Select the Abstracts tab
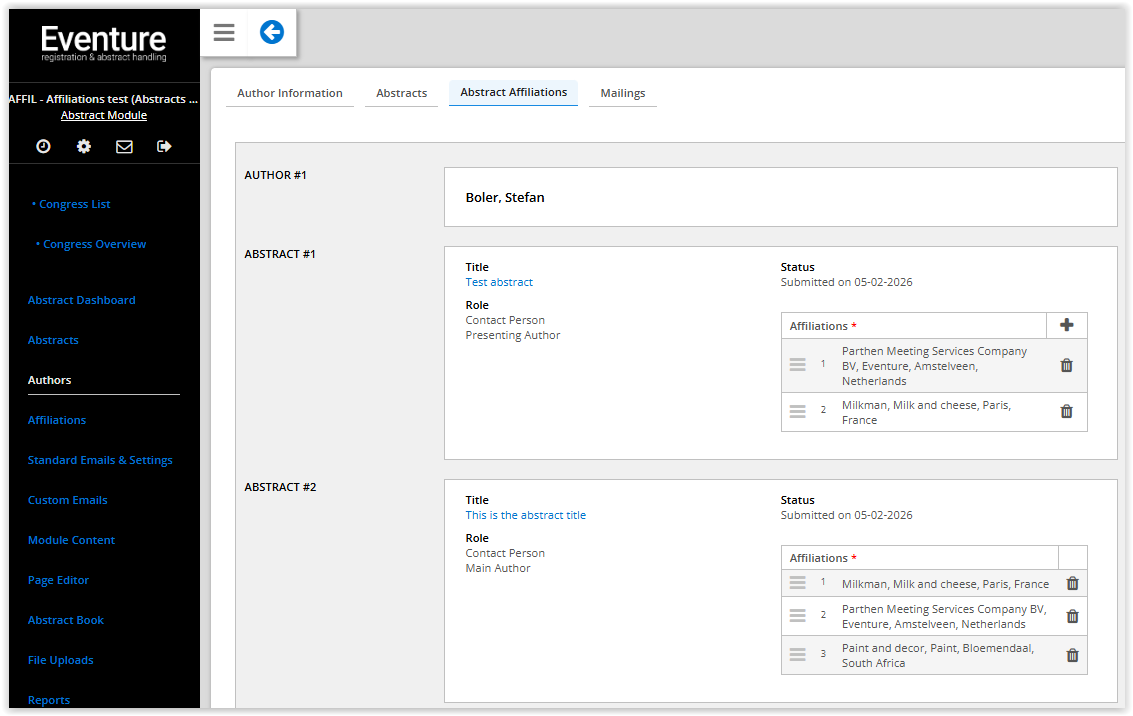This screenshot has width=1133, height=716. click(x=401, y=93)
